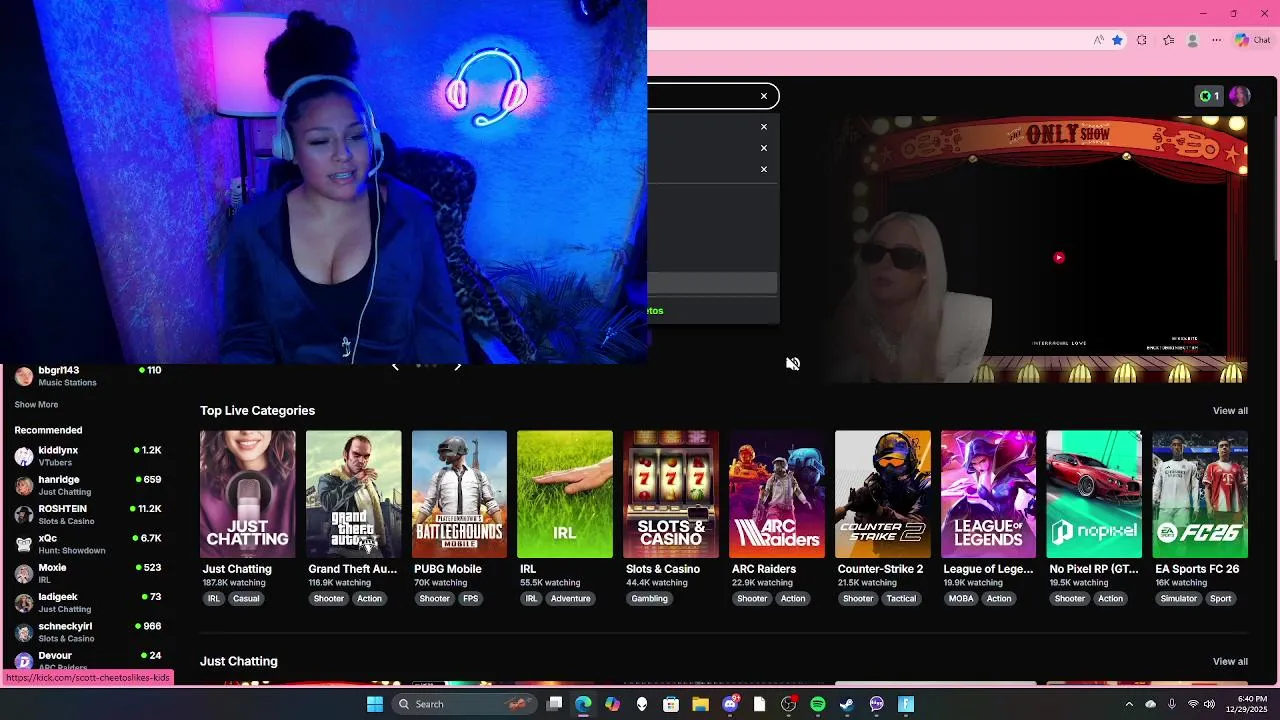Open Alienware app from taskbar
This screenshot has height=720, width=1280.
tap(642, 704)
